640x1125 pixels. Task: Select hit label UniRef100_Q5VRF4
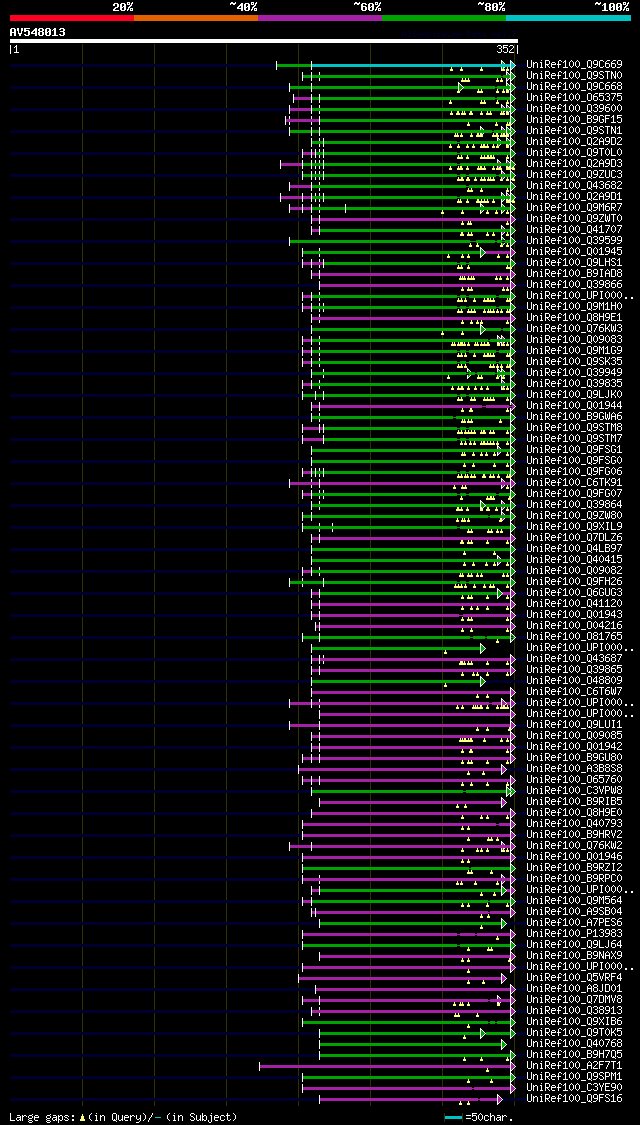574,977
